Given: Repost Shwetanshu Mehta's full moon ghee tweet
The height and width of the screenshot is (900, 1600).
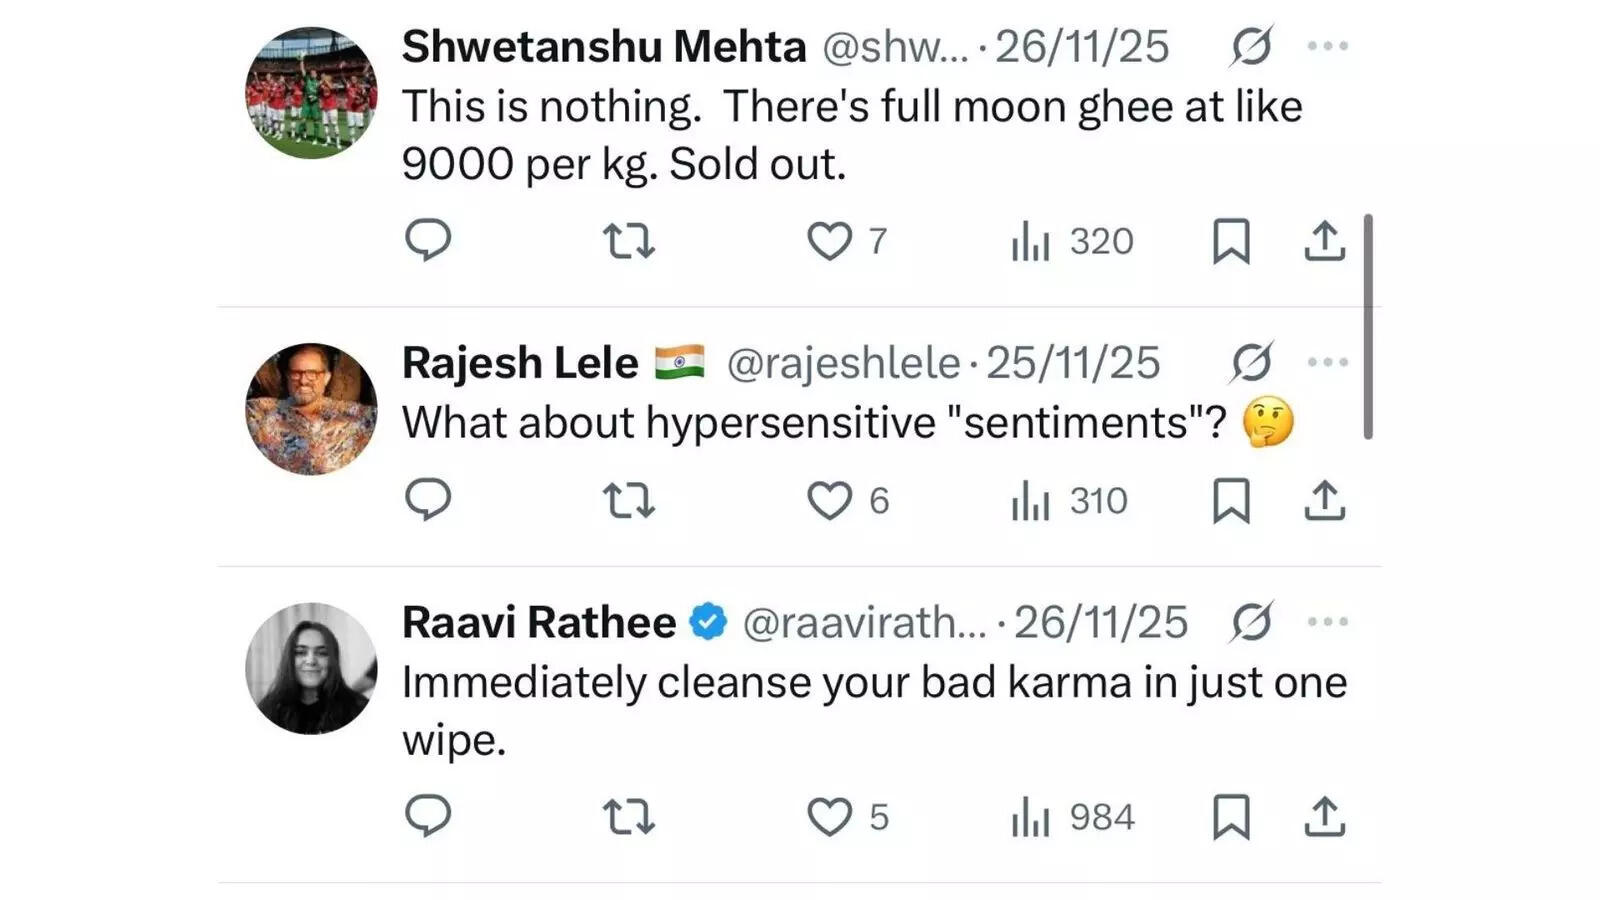Looking at the screenshot, I should click(x=629, y=241).
